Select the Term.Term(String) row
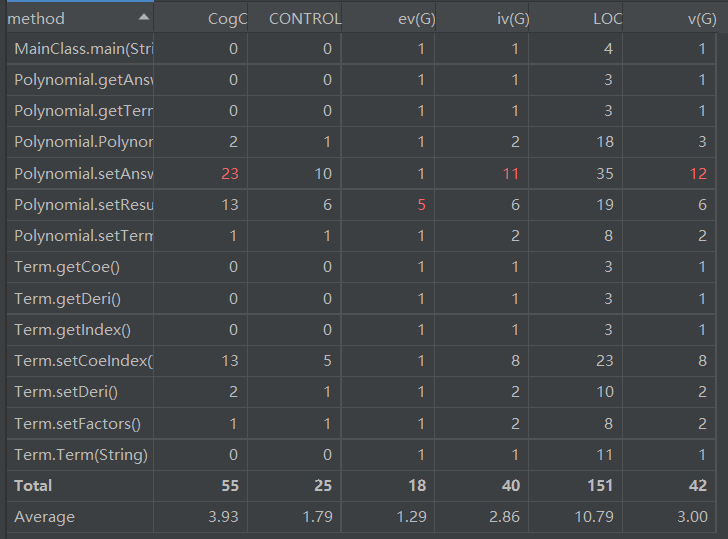 tap(361, 455)
